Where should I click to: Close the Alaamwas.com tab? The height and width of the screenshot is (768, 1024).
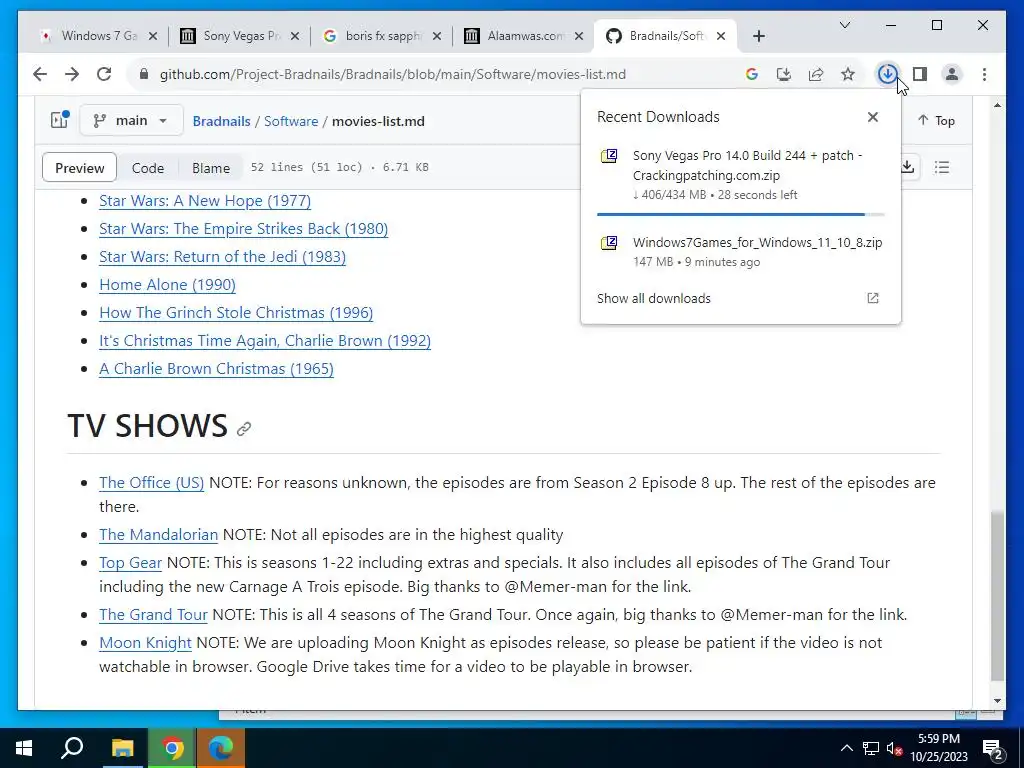pyautogui.click(x=579, y=37)
